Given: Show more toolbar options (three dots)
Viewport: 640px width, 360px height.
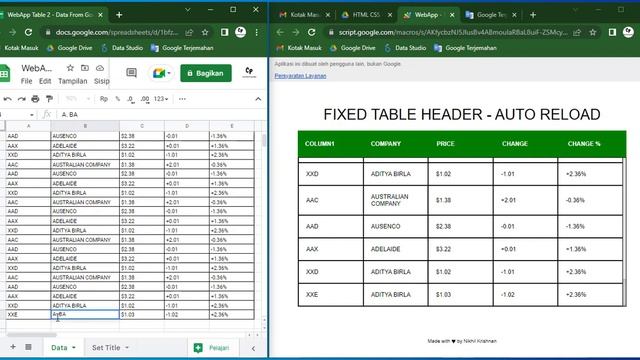Looking at the screenshot, I should [182, 99].
